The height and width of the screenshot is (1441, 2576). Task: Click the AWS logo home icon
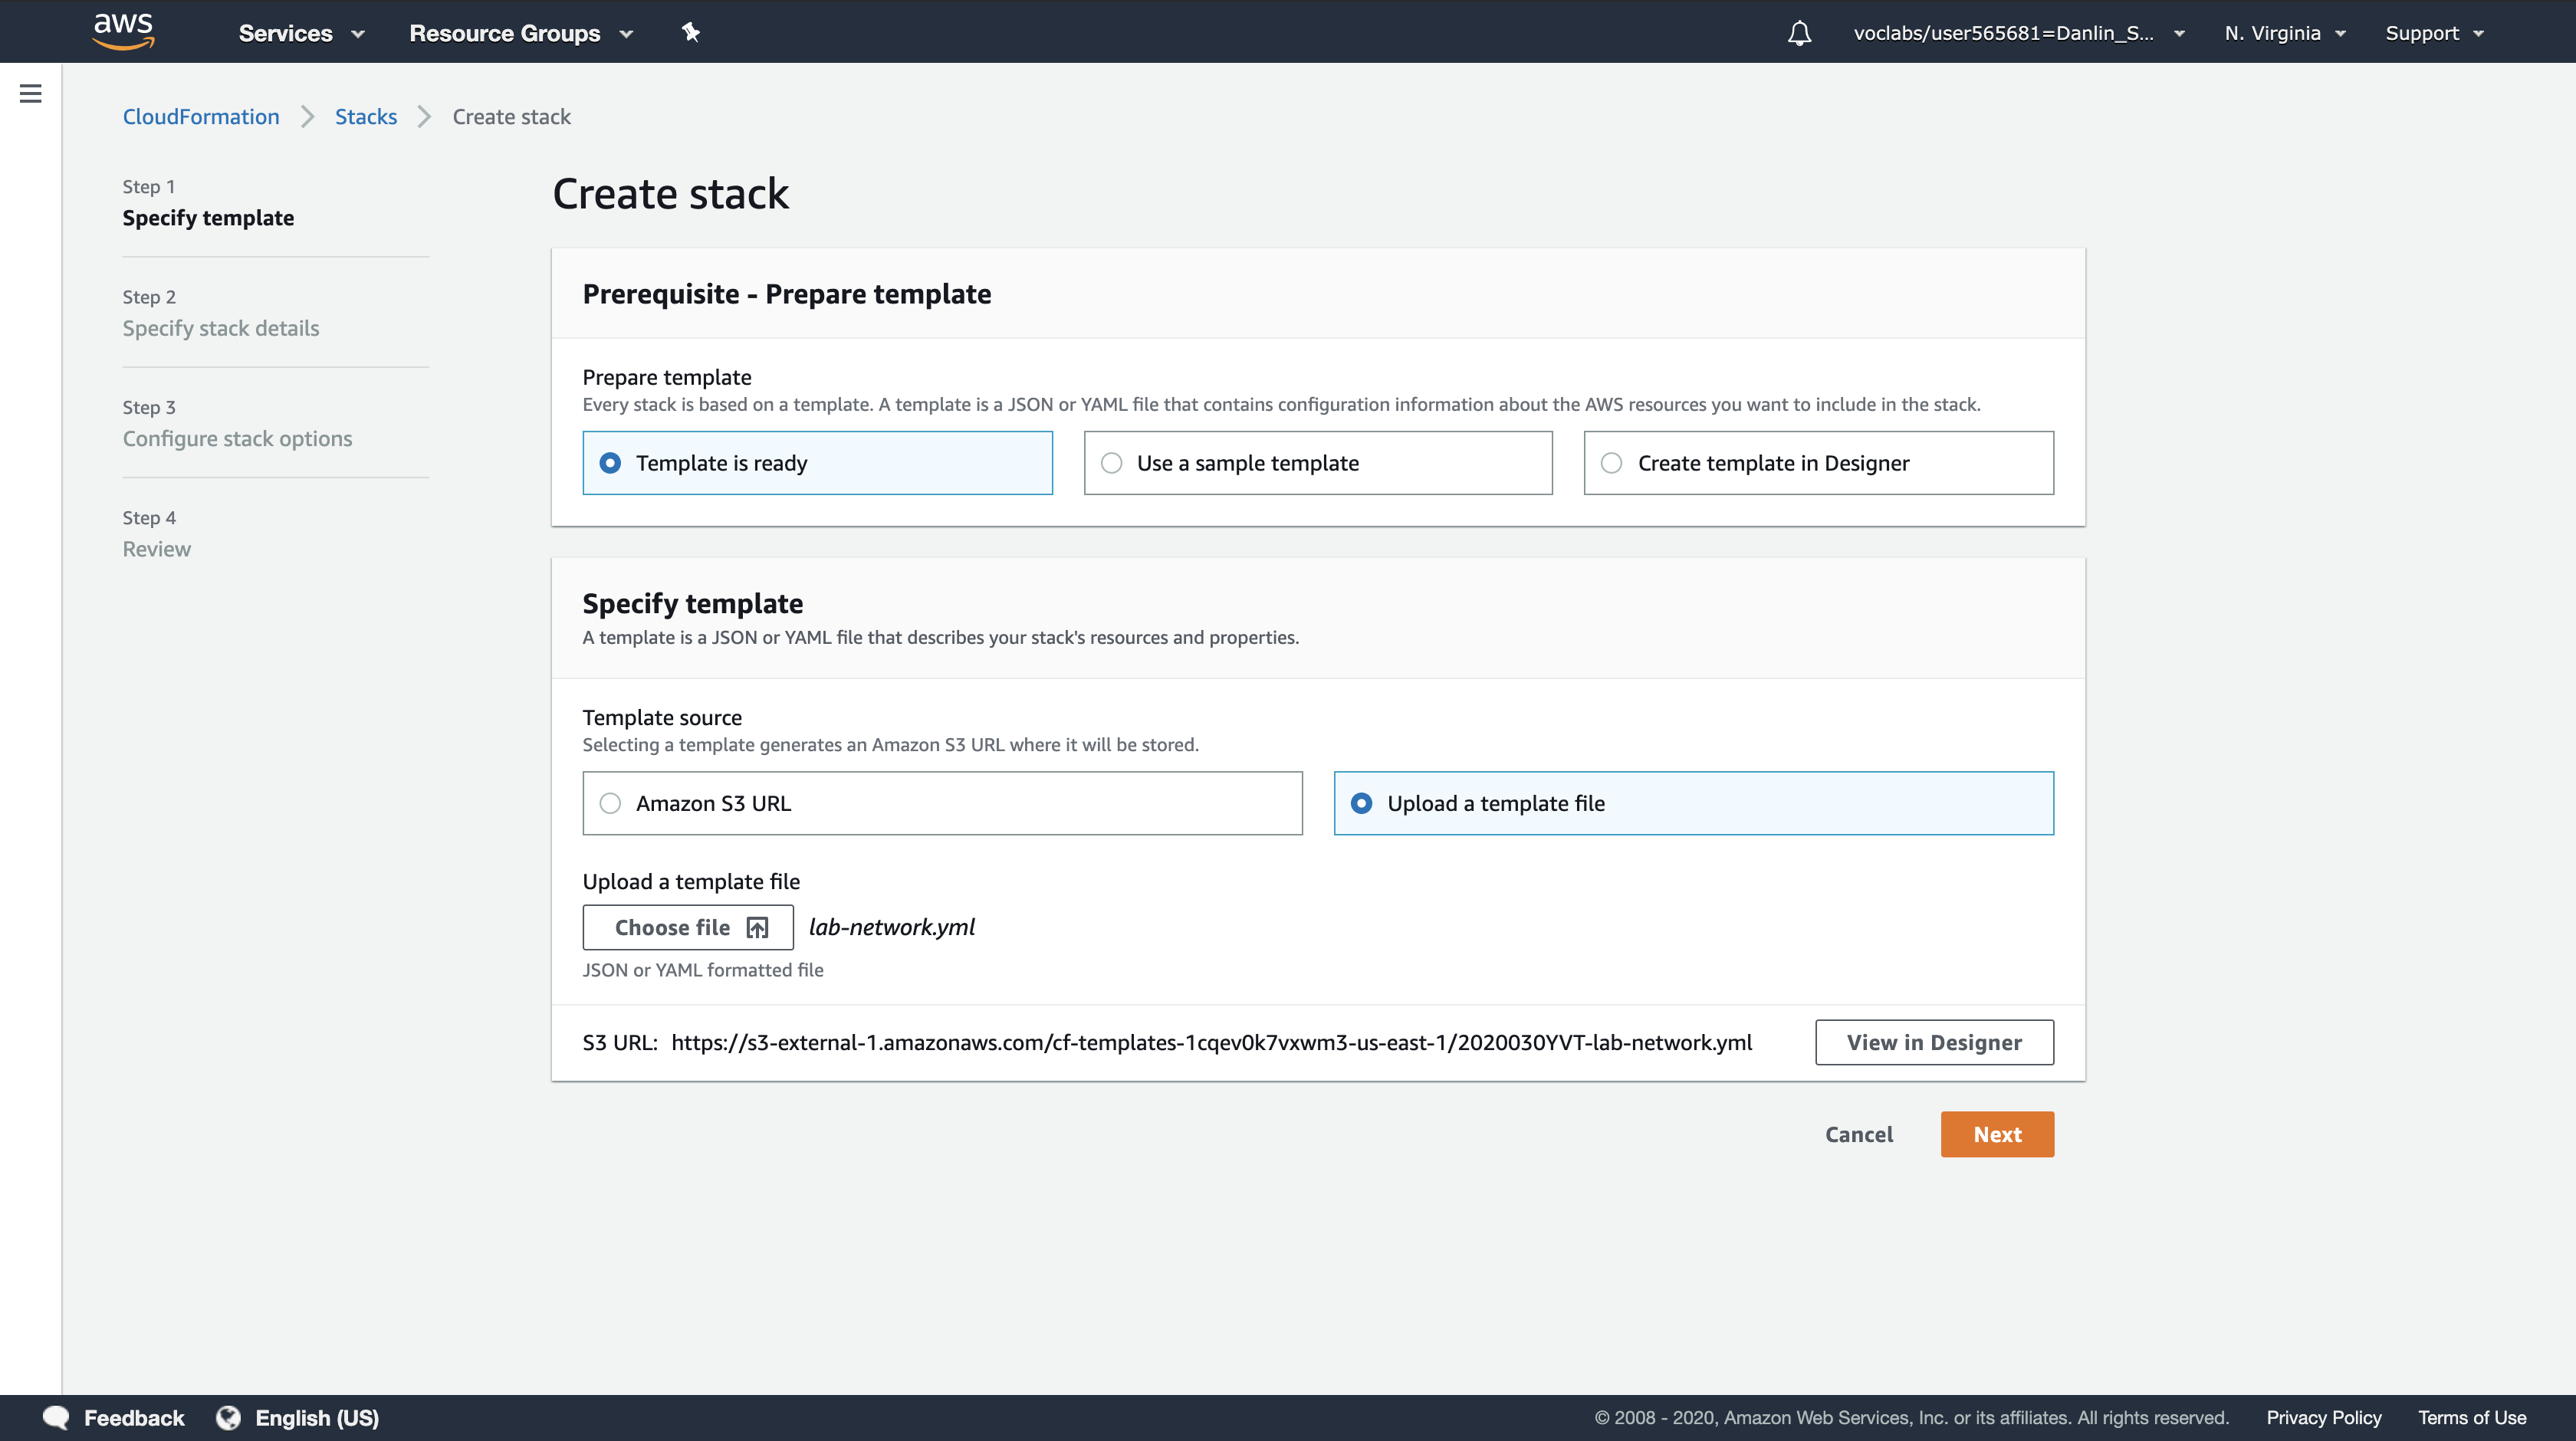tap(123, 31)
